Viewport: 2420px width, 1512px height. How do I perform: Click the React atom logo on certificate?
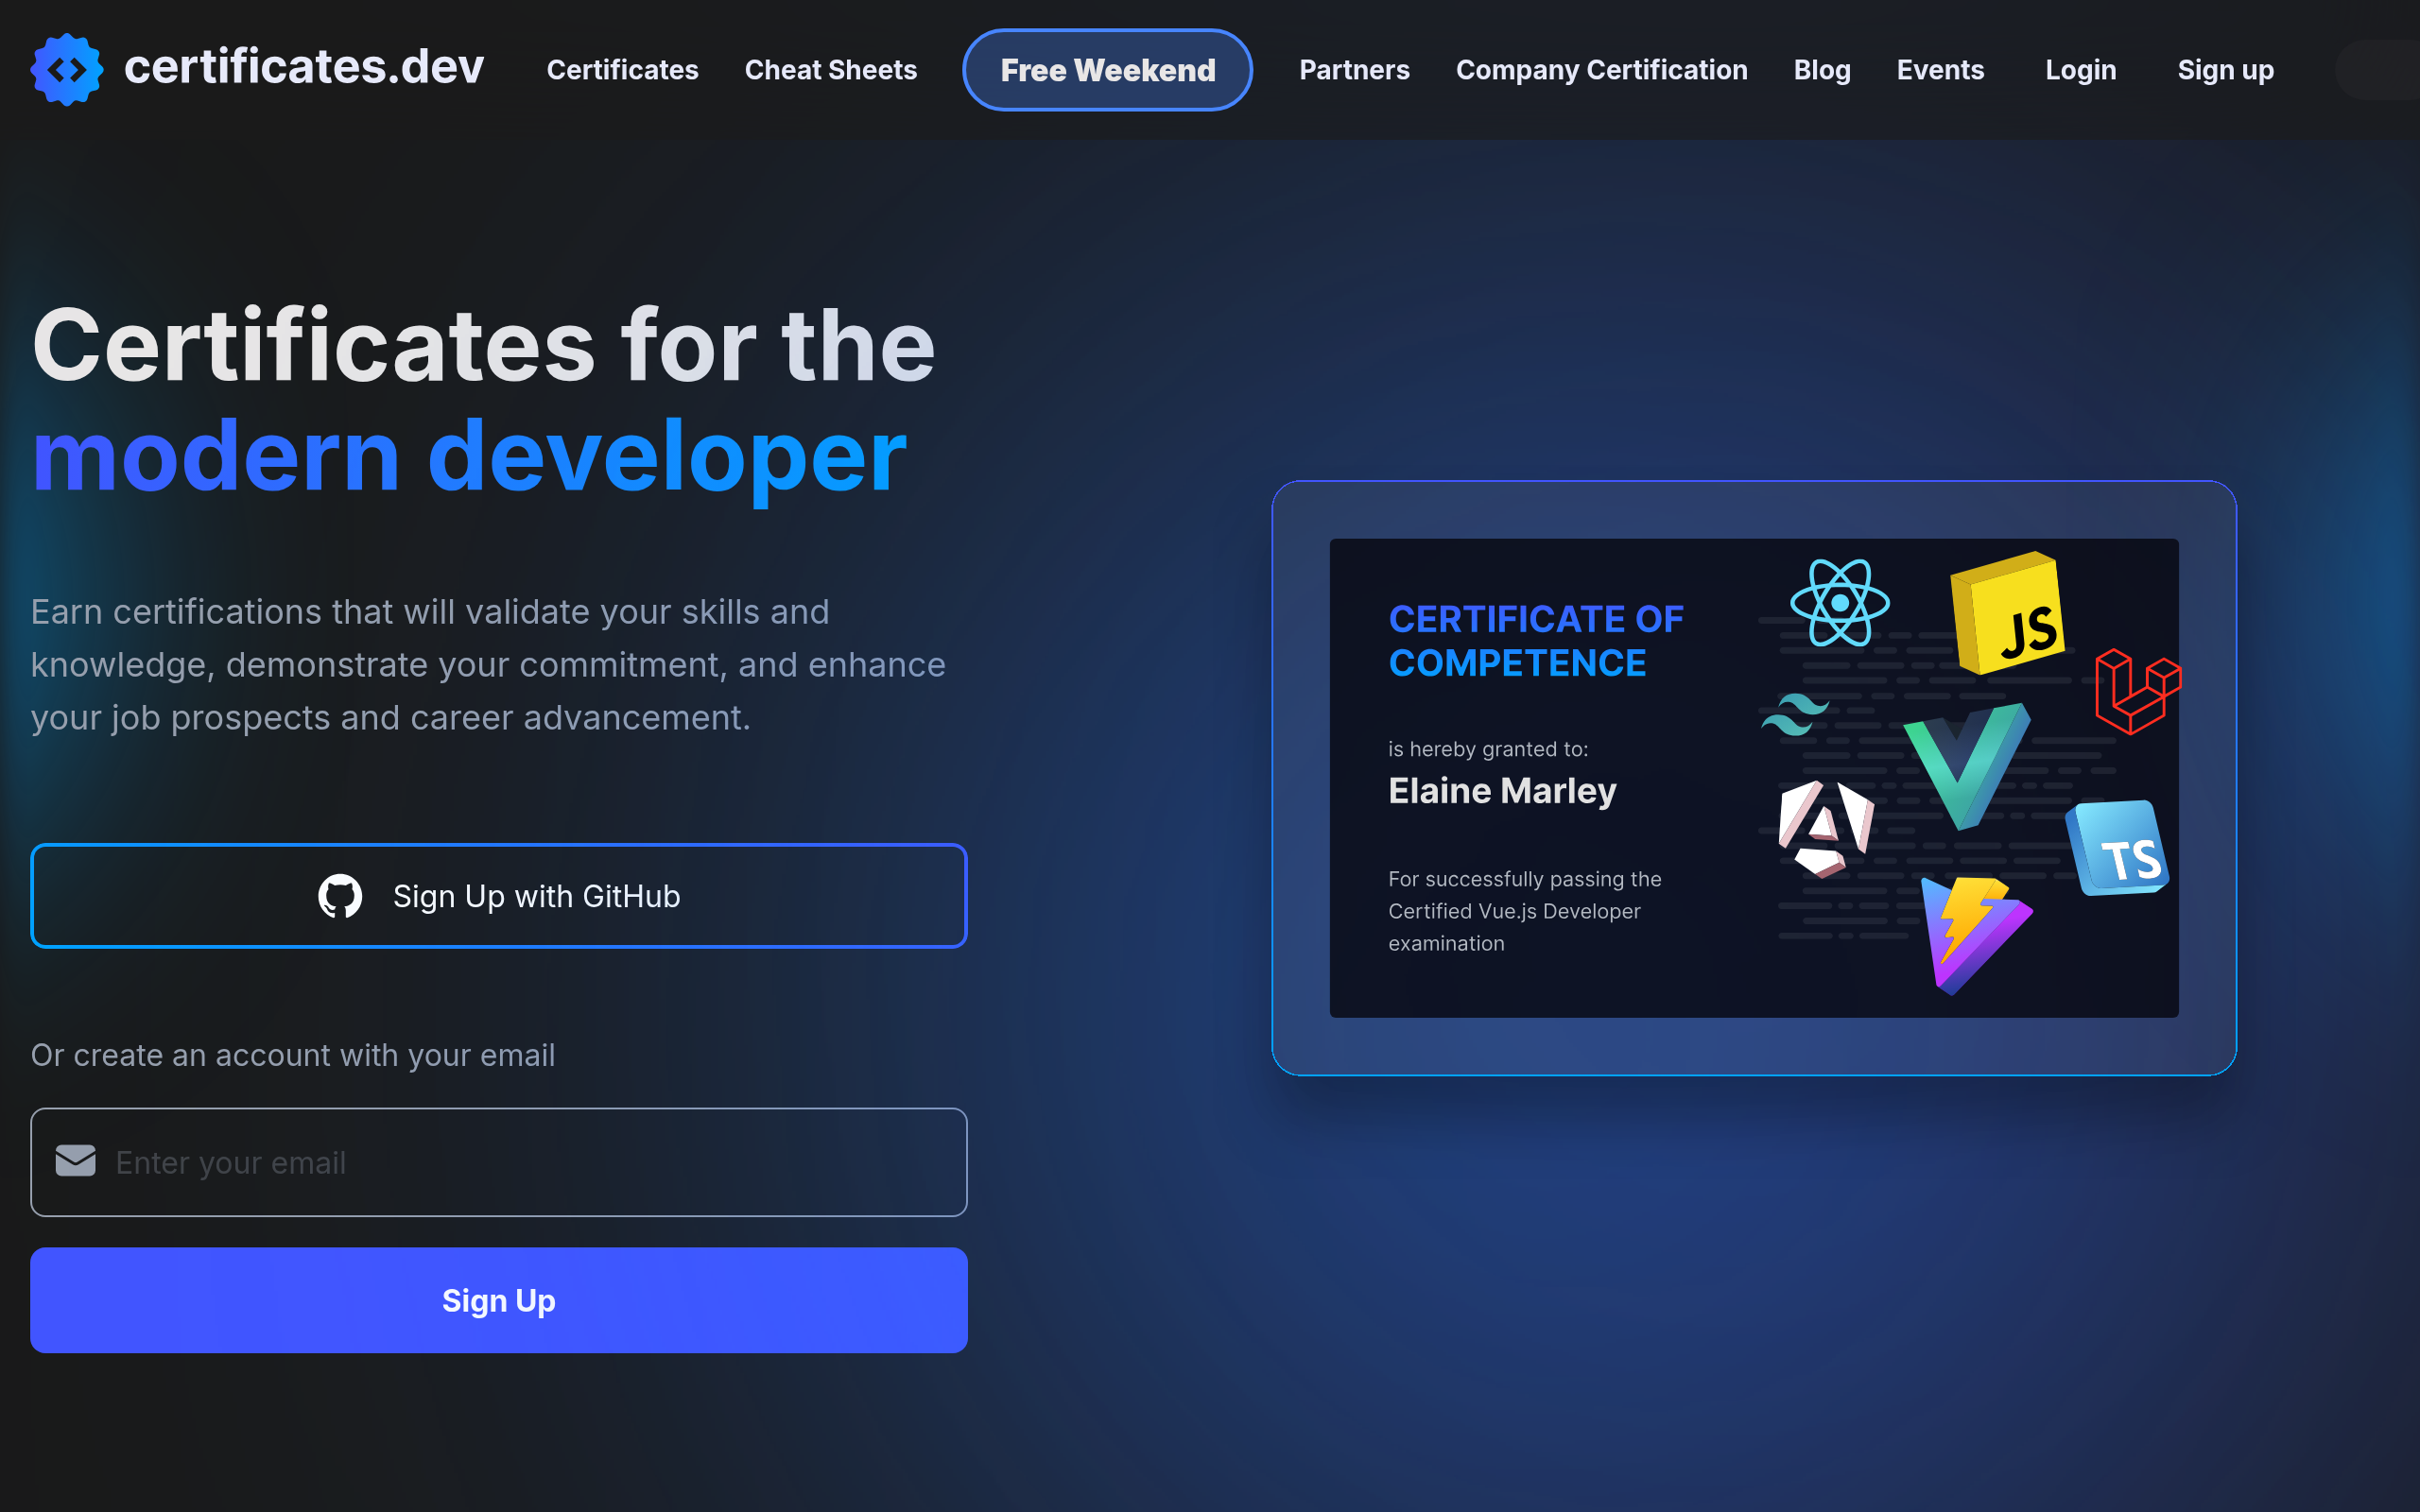coord(1839,602)
